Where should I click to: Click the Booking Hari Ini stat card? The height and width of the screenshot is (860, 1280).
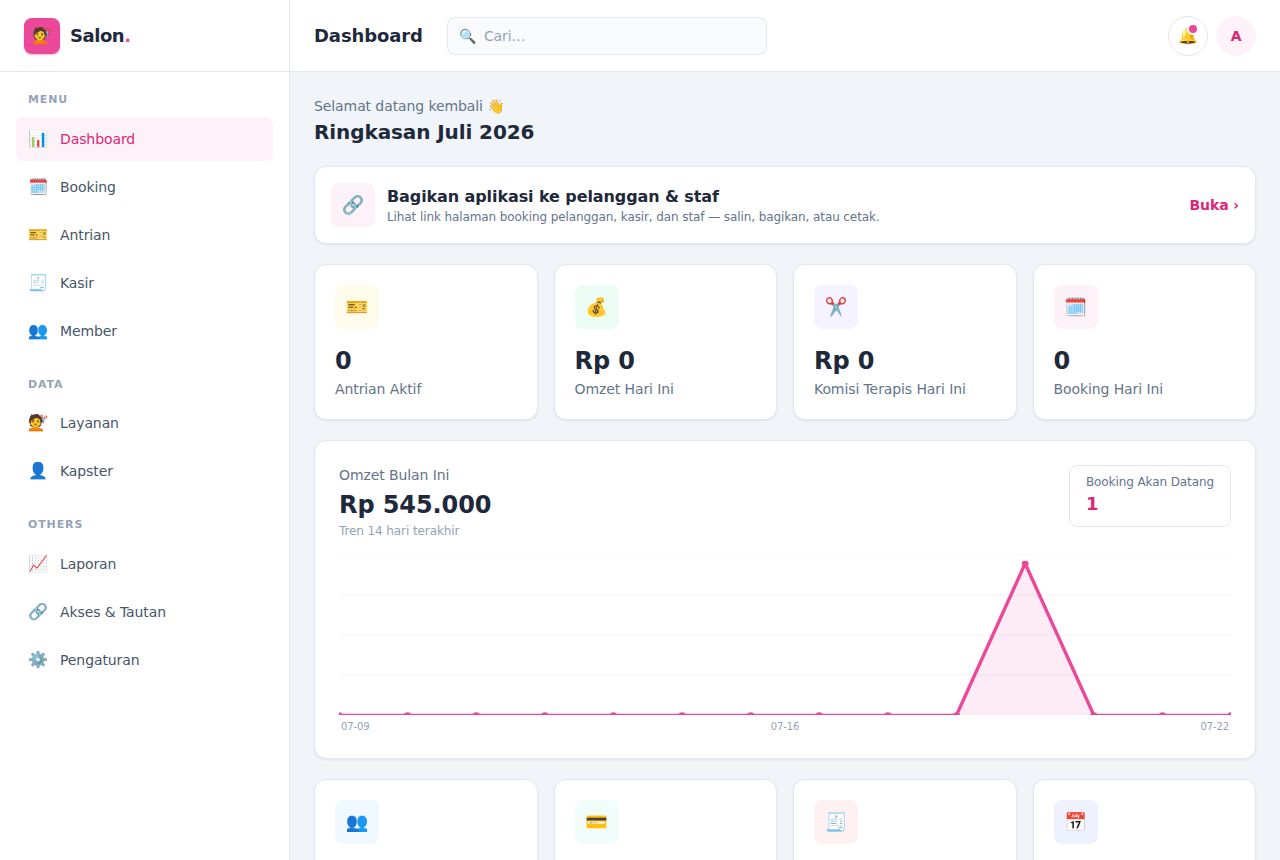pyautogui.click(x=1144, y=342)
